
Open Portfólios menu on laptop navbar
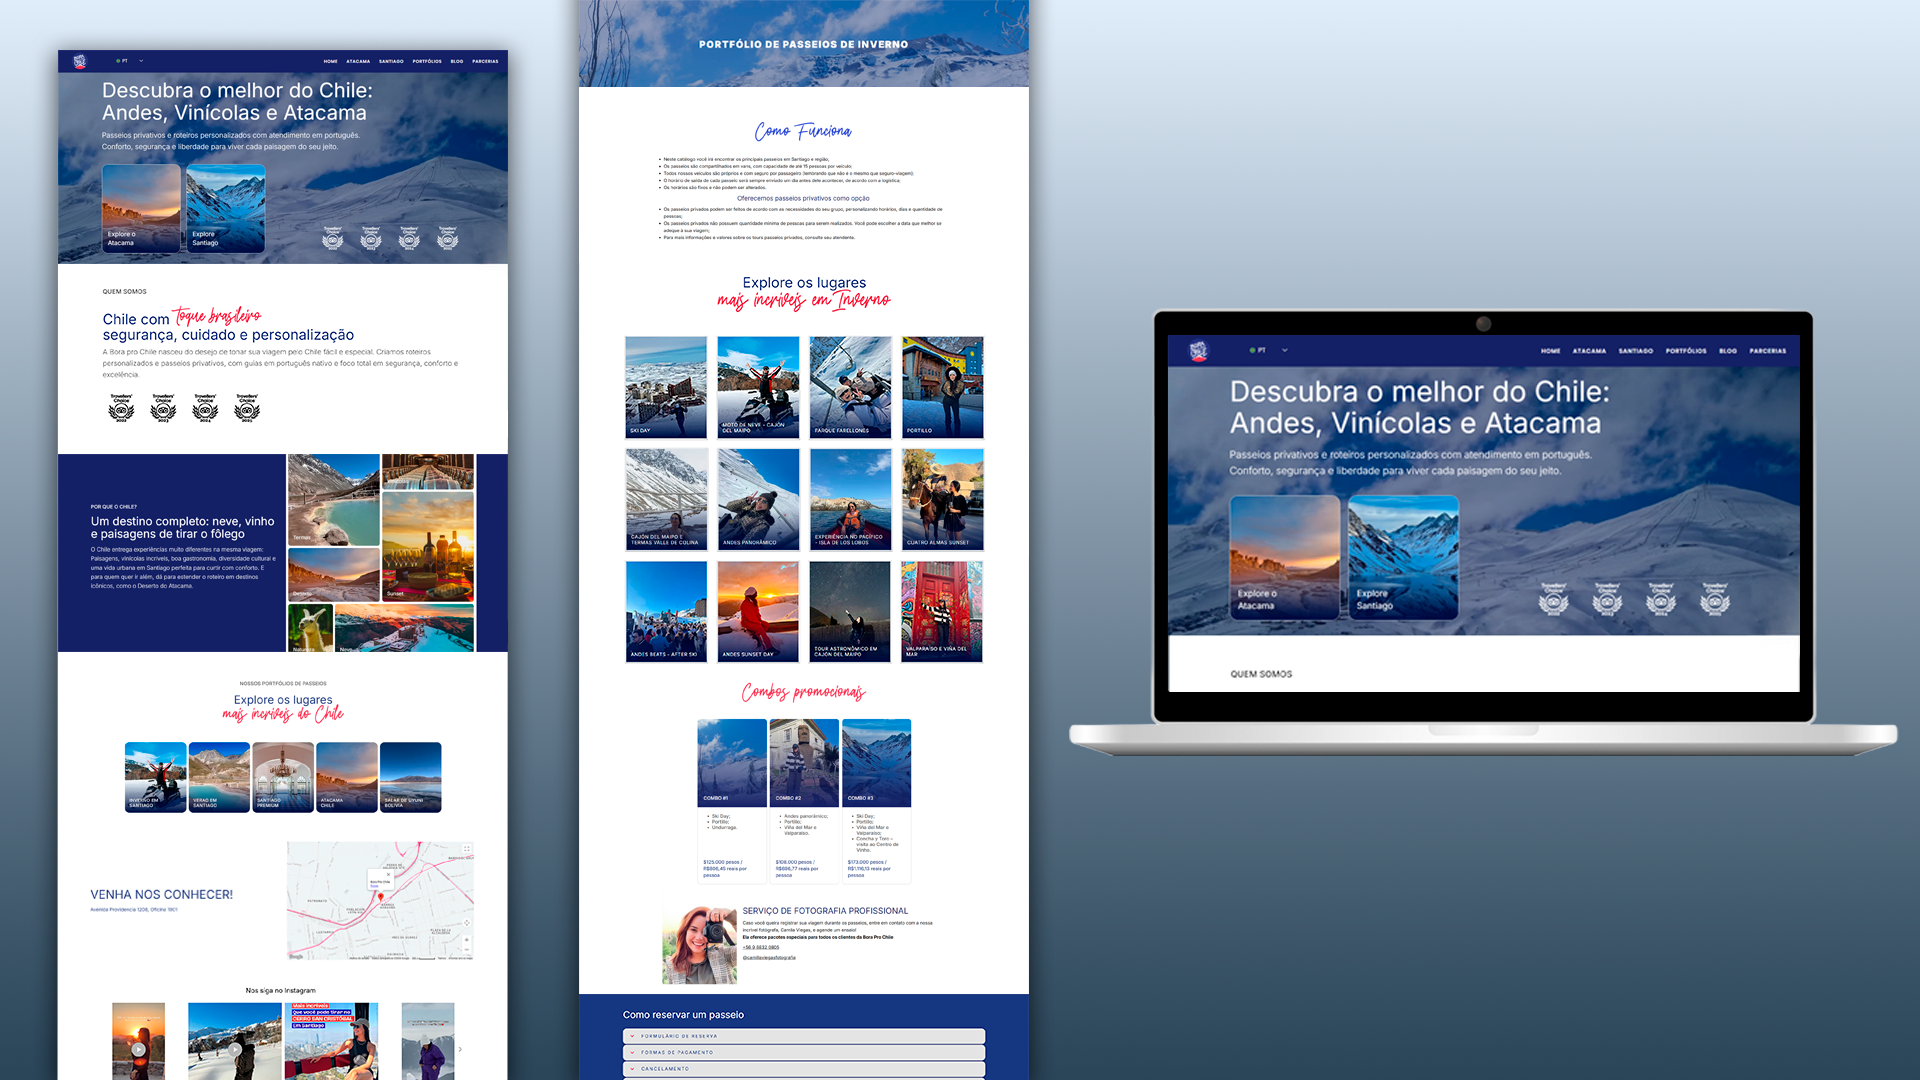1686,351
